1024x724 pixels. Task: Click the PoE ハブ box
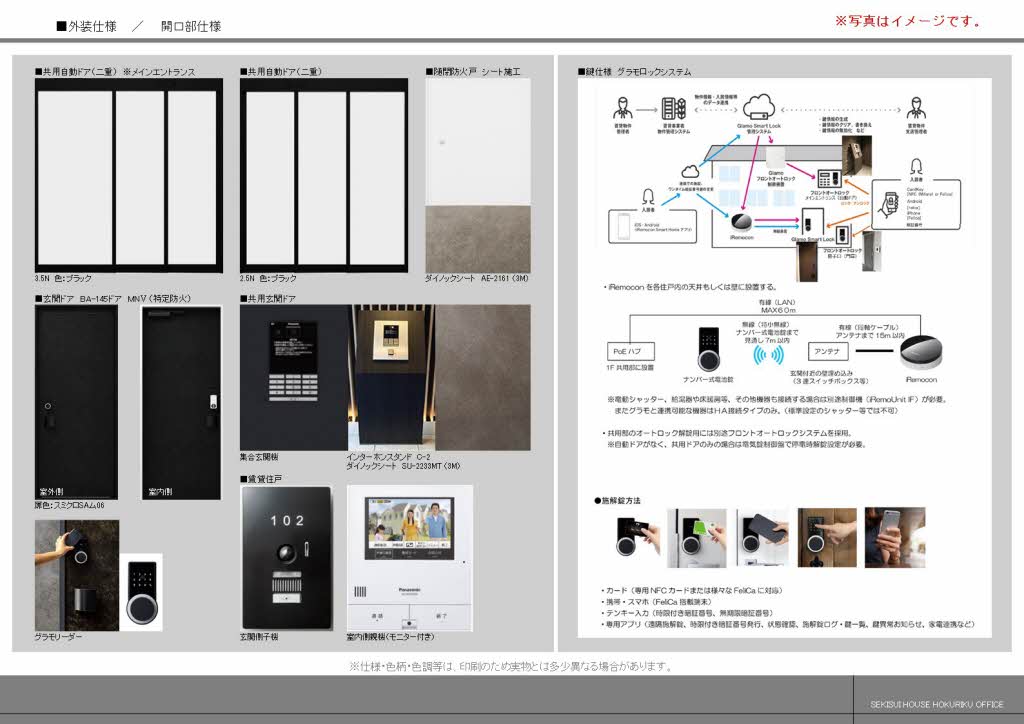point(636,352)
